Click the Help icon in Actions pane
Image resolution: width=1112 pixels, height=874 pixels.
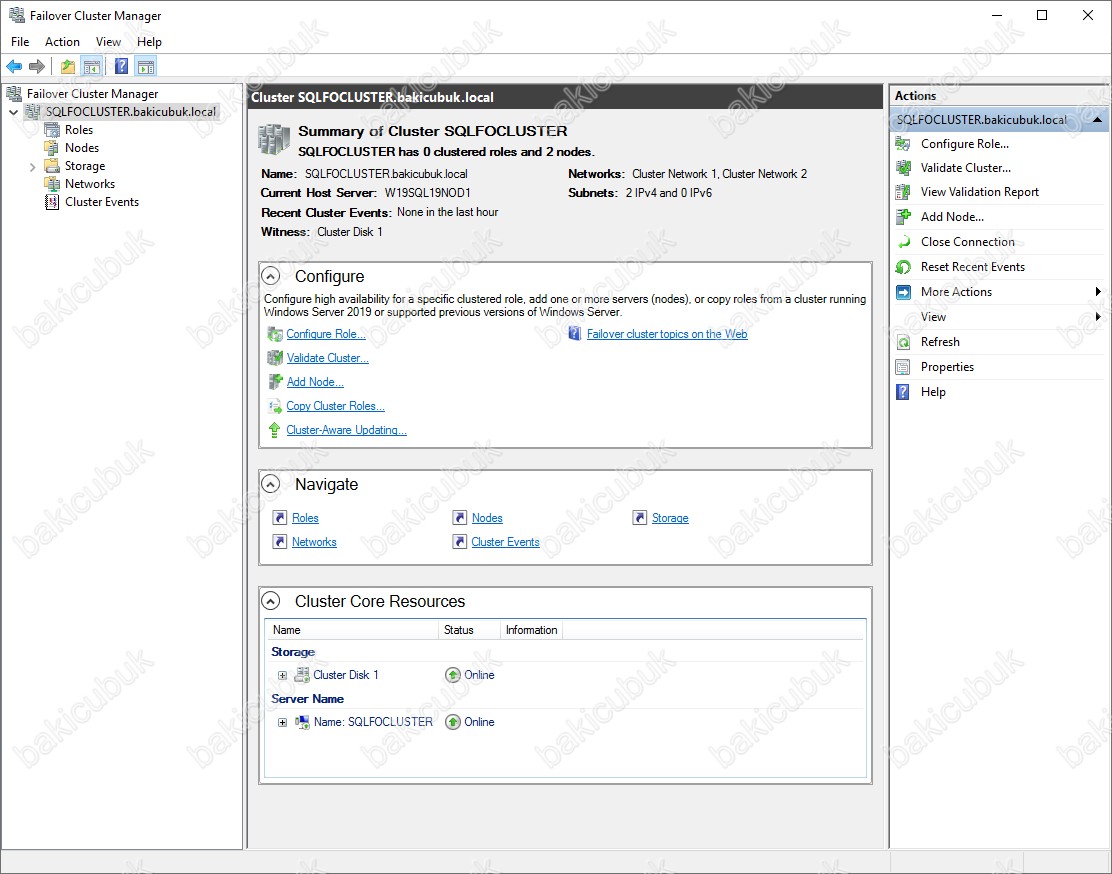(x=903, y=392)
